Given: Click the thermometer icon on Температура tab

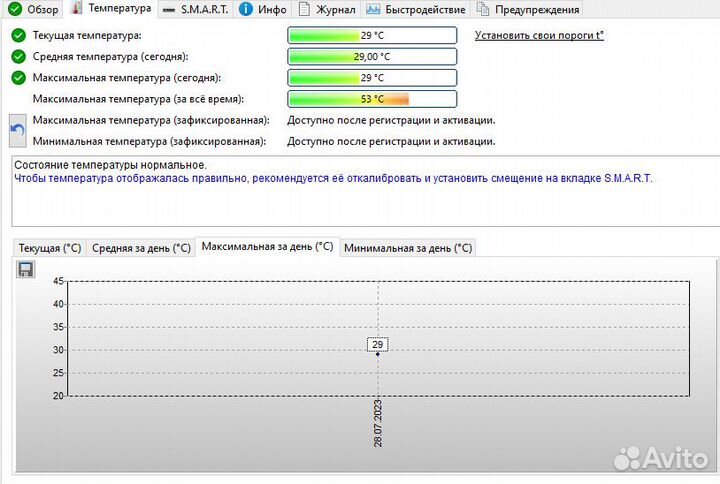Looking at the screenshot, I should 77,8.
